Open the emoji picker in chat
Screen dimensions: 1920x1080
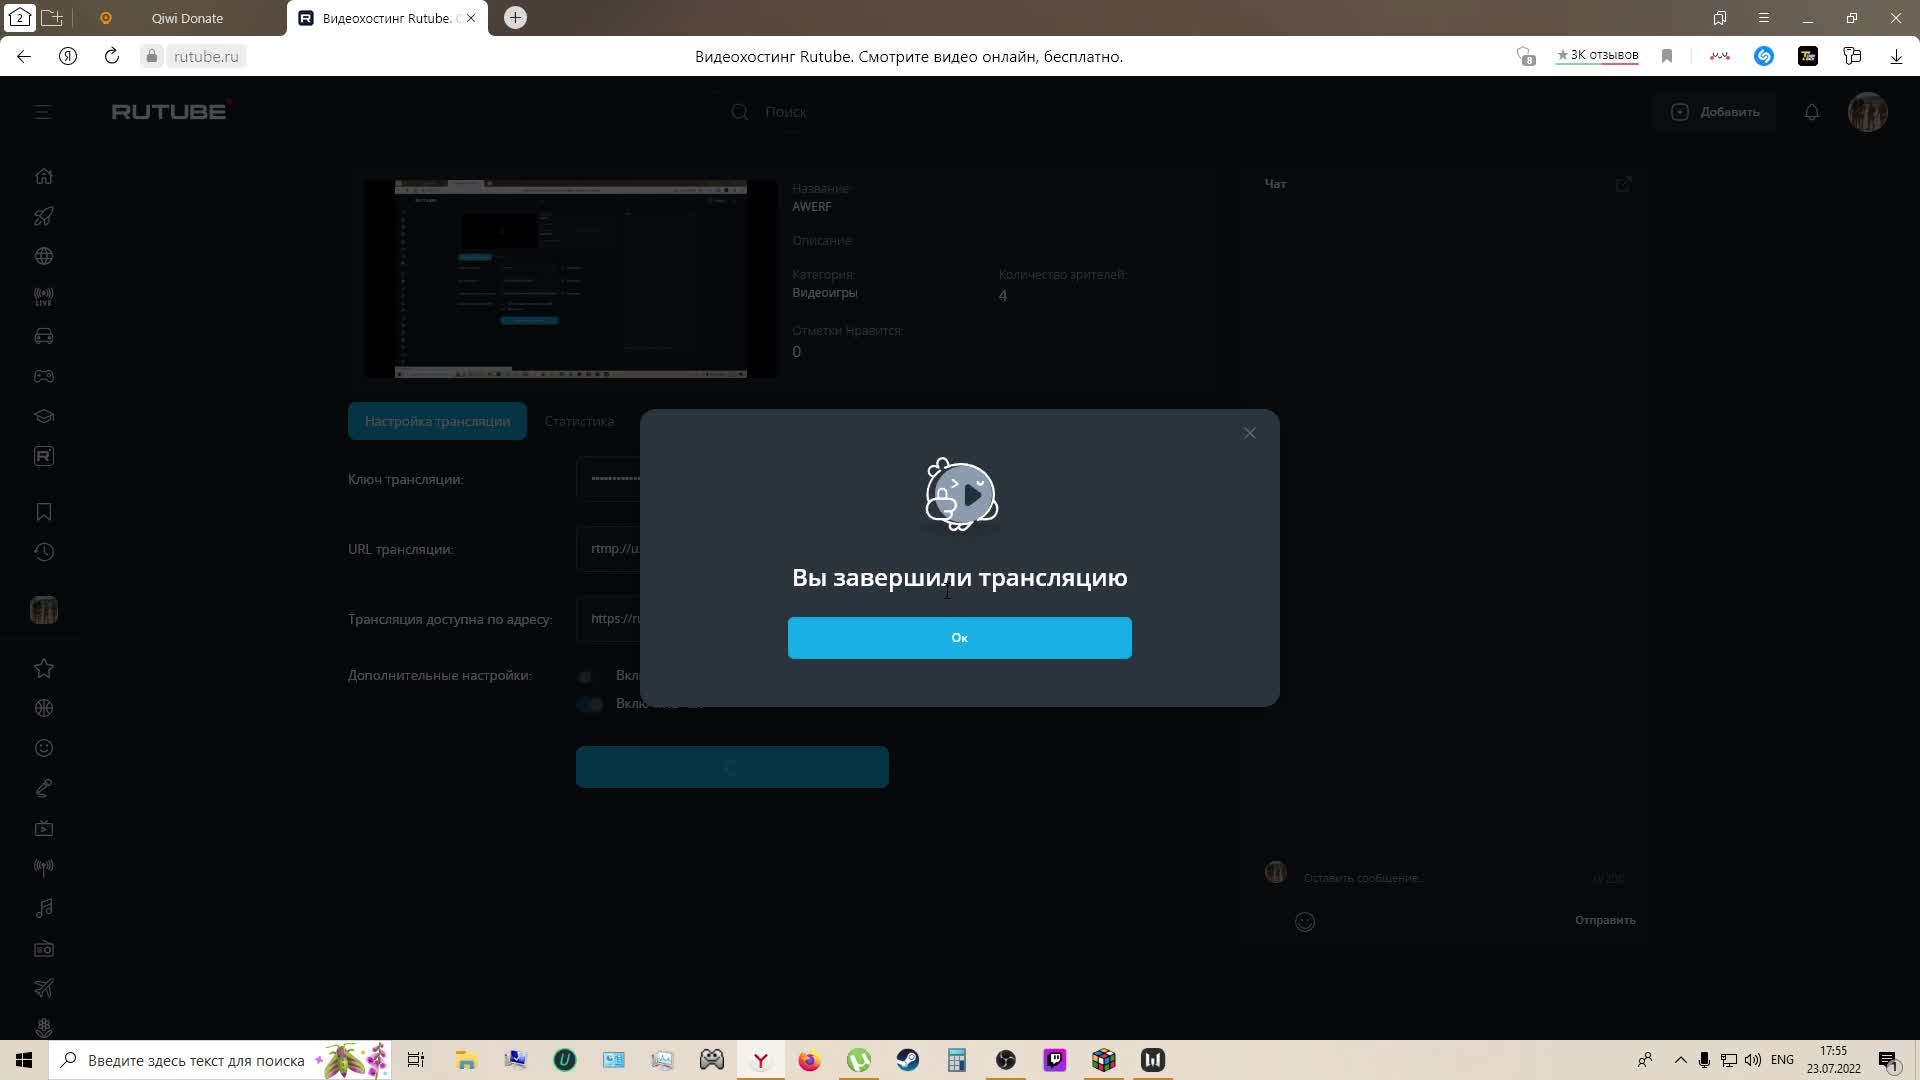tap(1304, 922)
